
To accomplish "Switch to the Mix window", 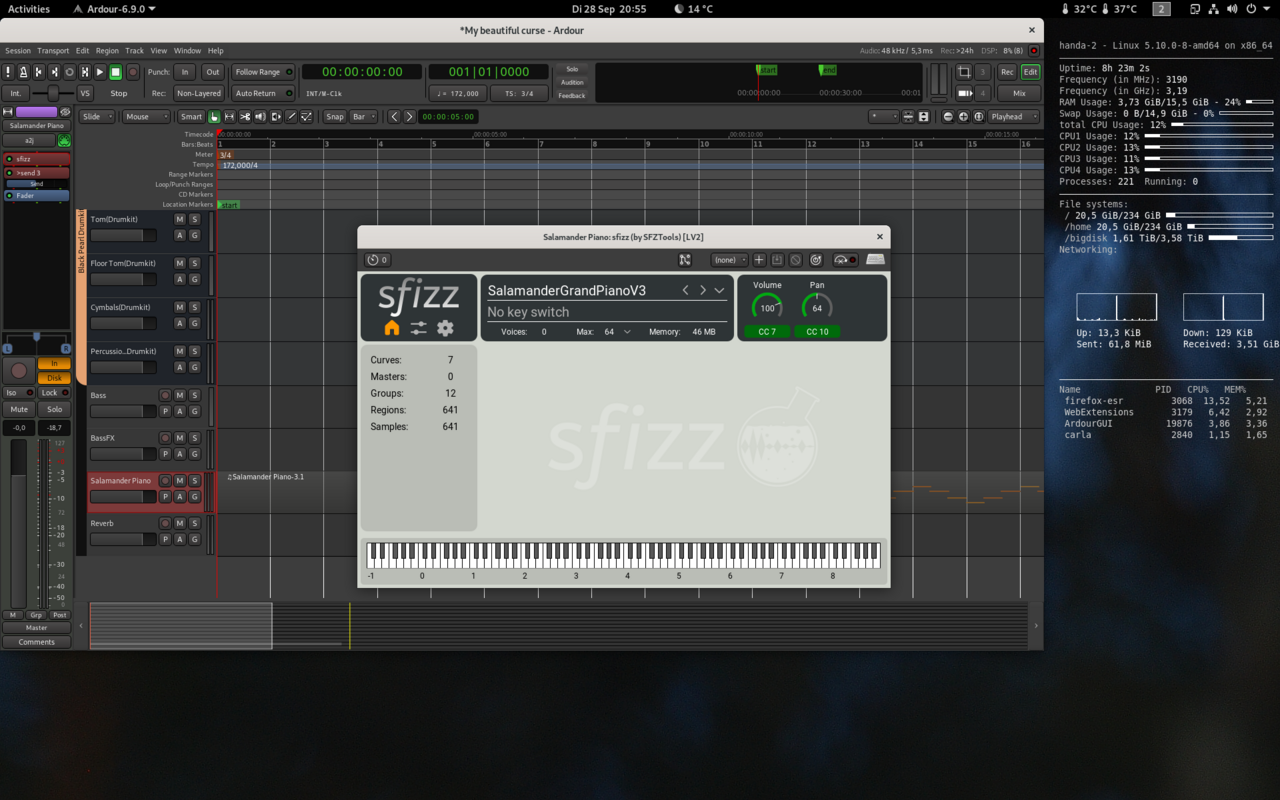I will [1019, 93].
